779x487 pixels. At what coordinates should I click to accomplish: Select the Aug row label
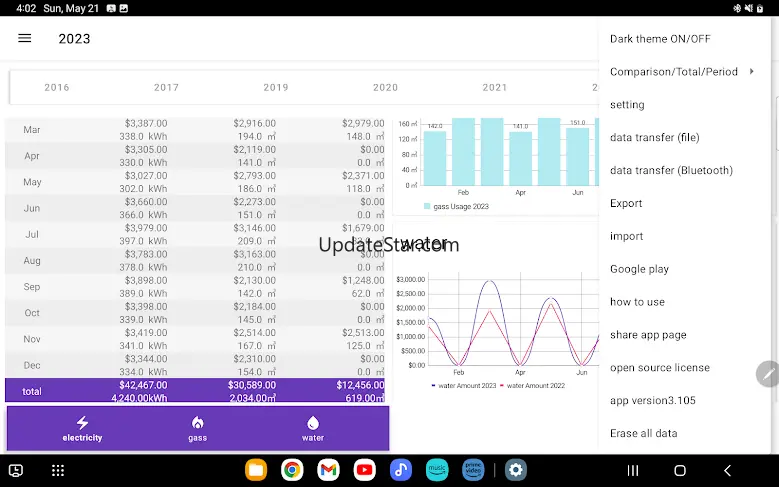coord(32,260)
